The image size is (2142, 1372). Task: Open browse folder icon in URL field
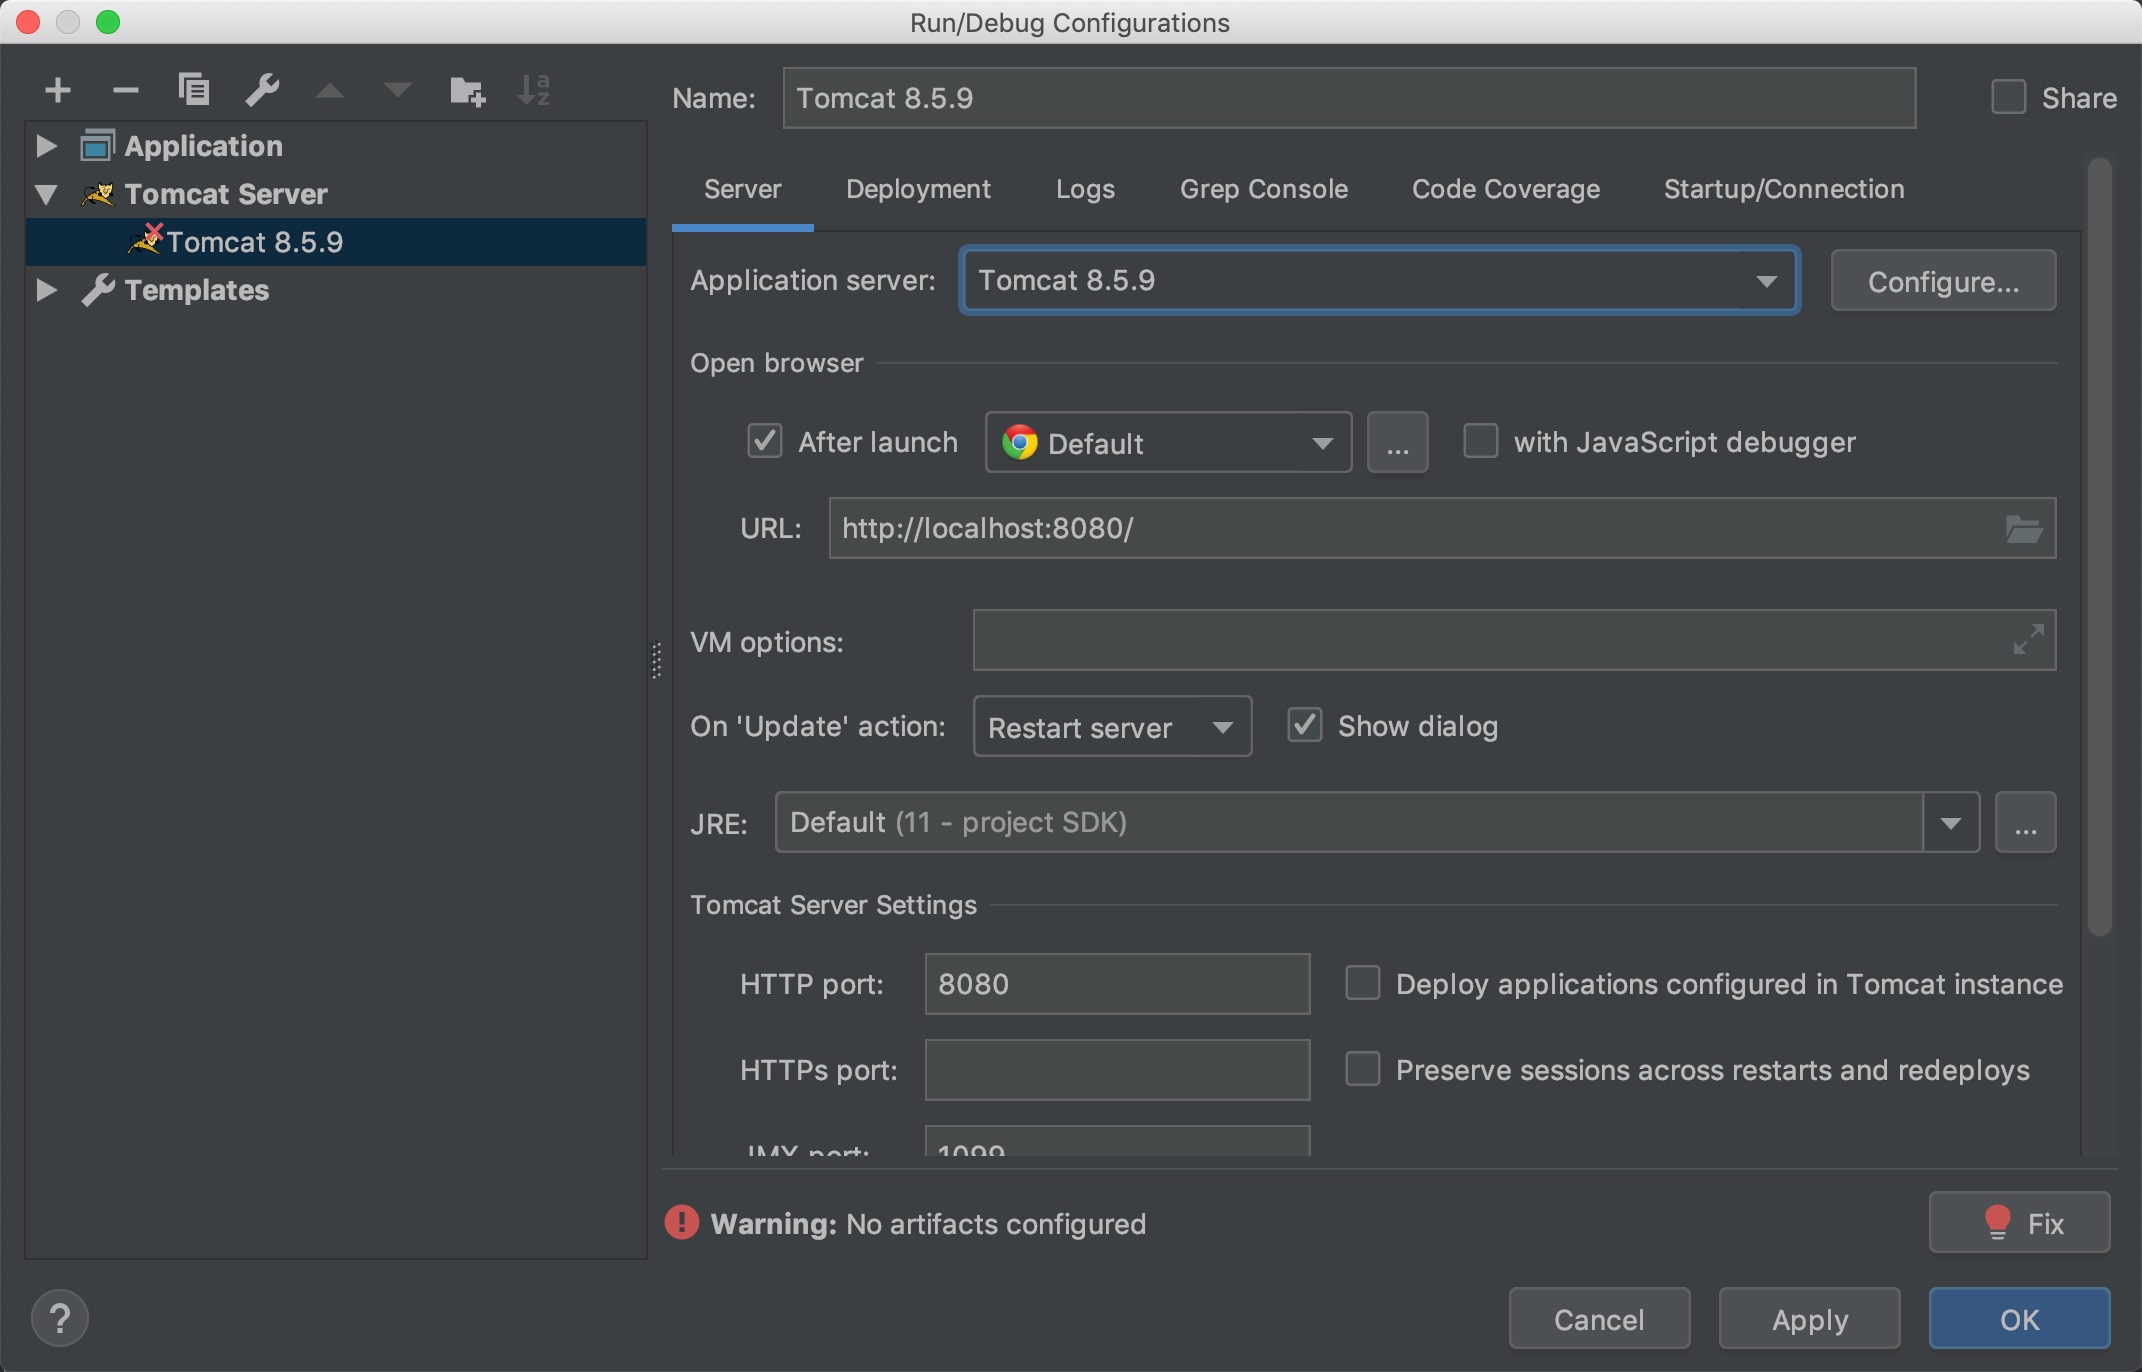(x=2024, y=528)
